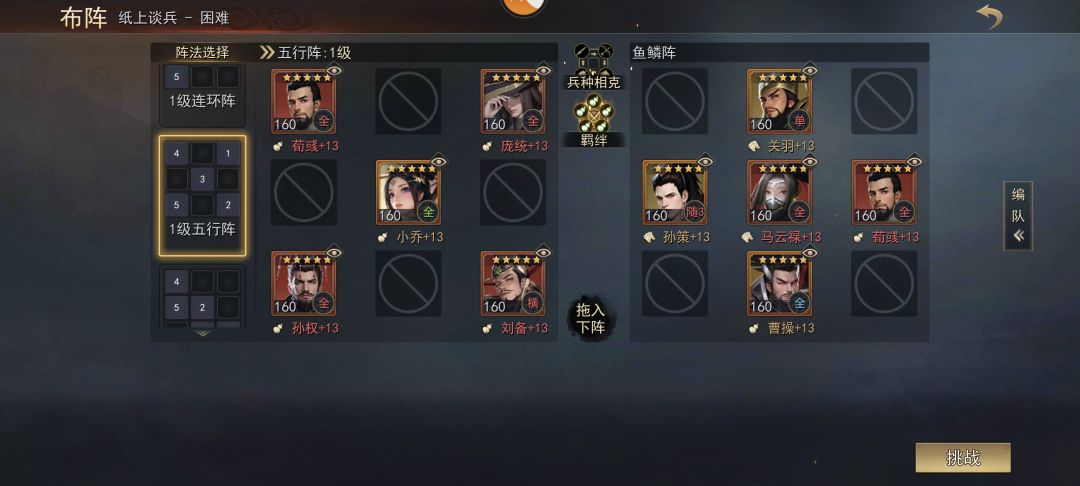Select enemy 曹操 portrait
Viewport: 1080px width, 486px height.
coord(780,284)
